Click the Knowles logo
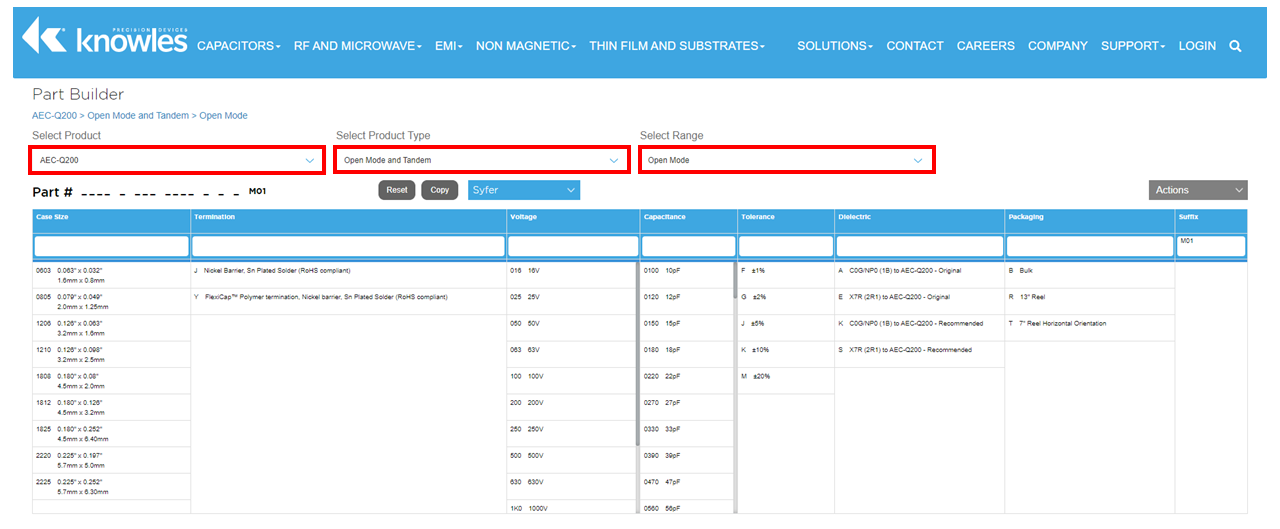This screenshot has width=1280, height=529. click(x=104, y=37)
